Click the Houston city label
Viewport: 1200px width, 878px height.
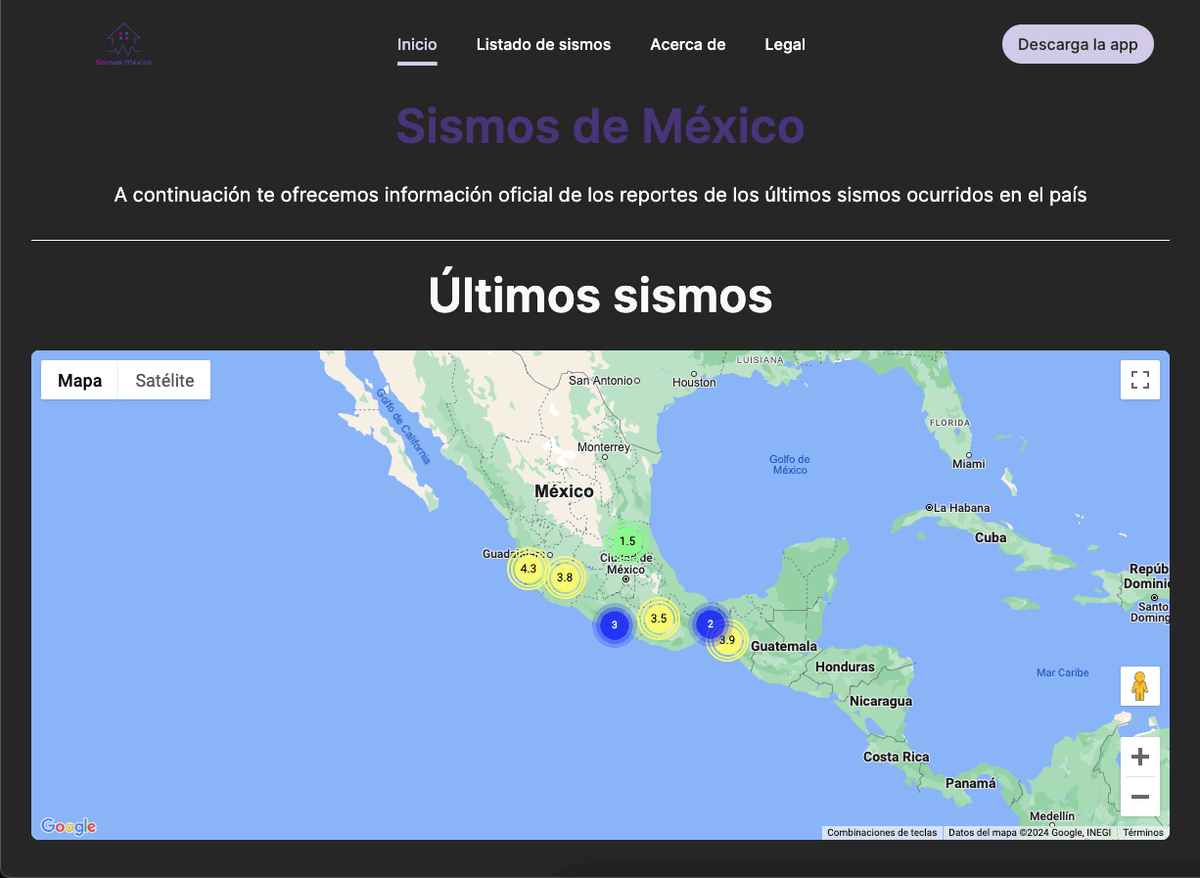coord(694,383)
